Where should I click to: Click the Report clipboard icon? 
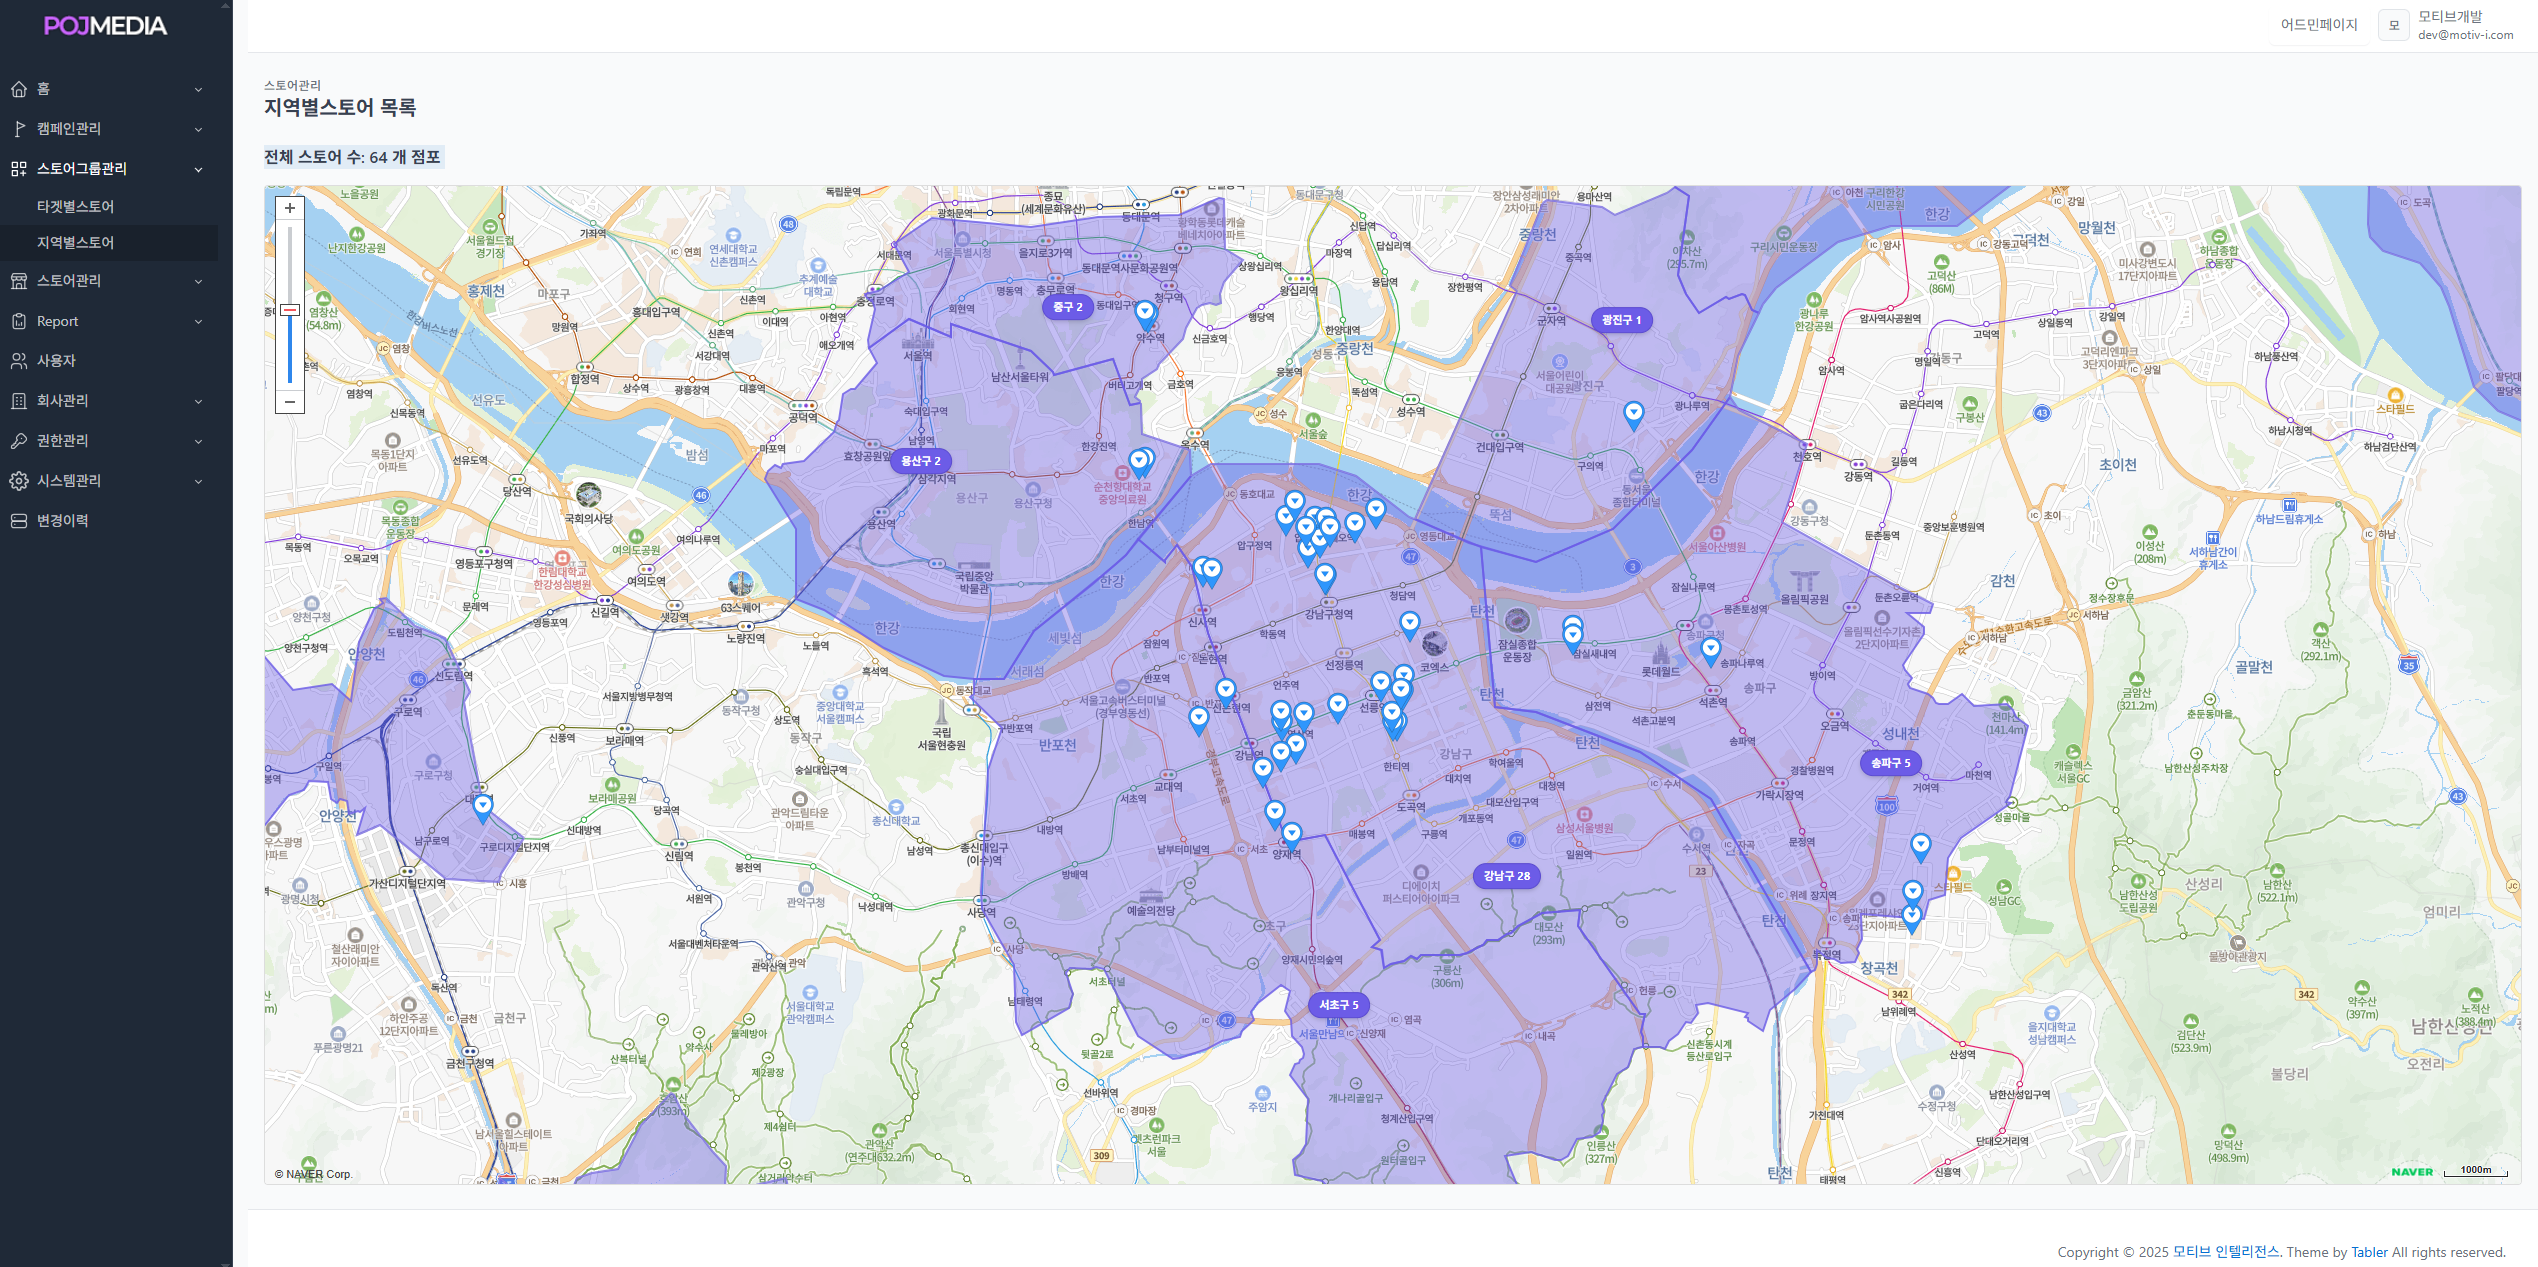(x=19, y=321)
